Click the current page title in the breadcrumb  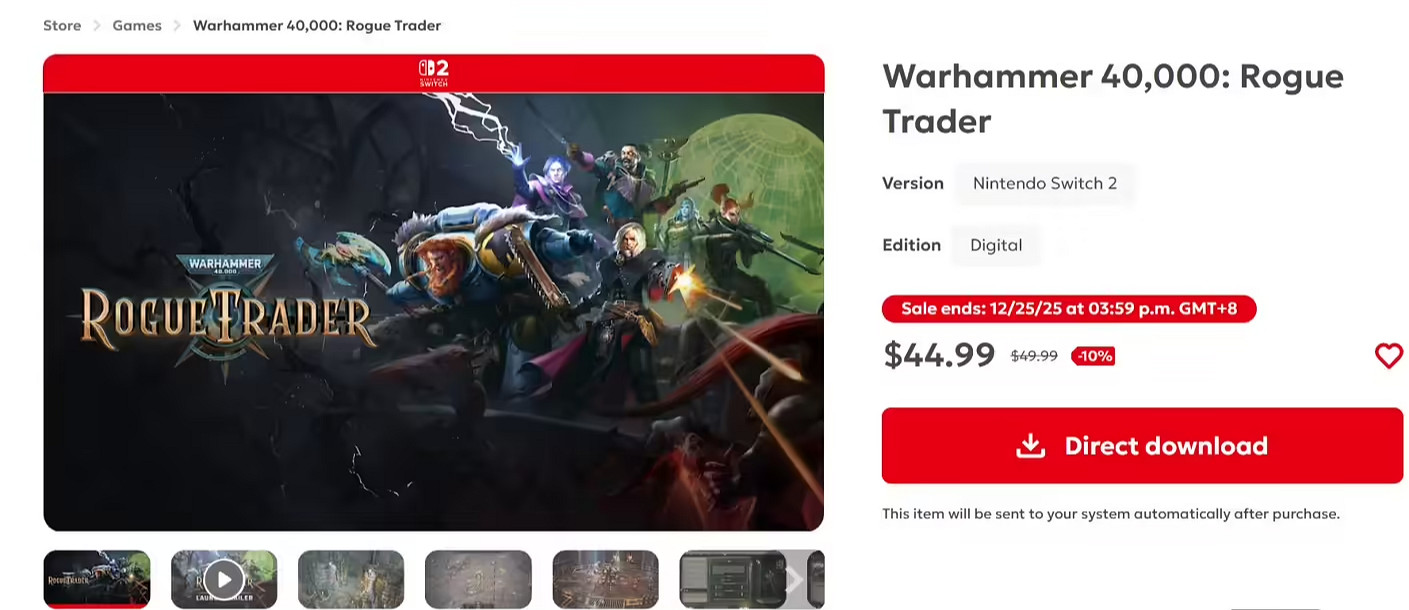coord(317,25)
